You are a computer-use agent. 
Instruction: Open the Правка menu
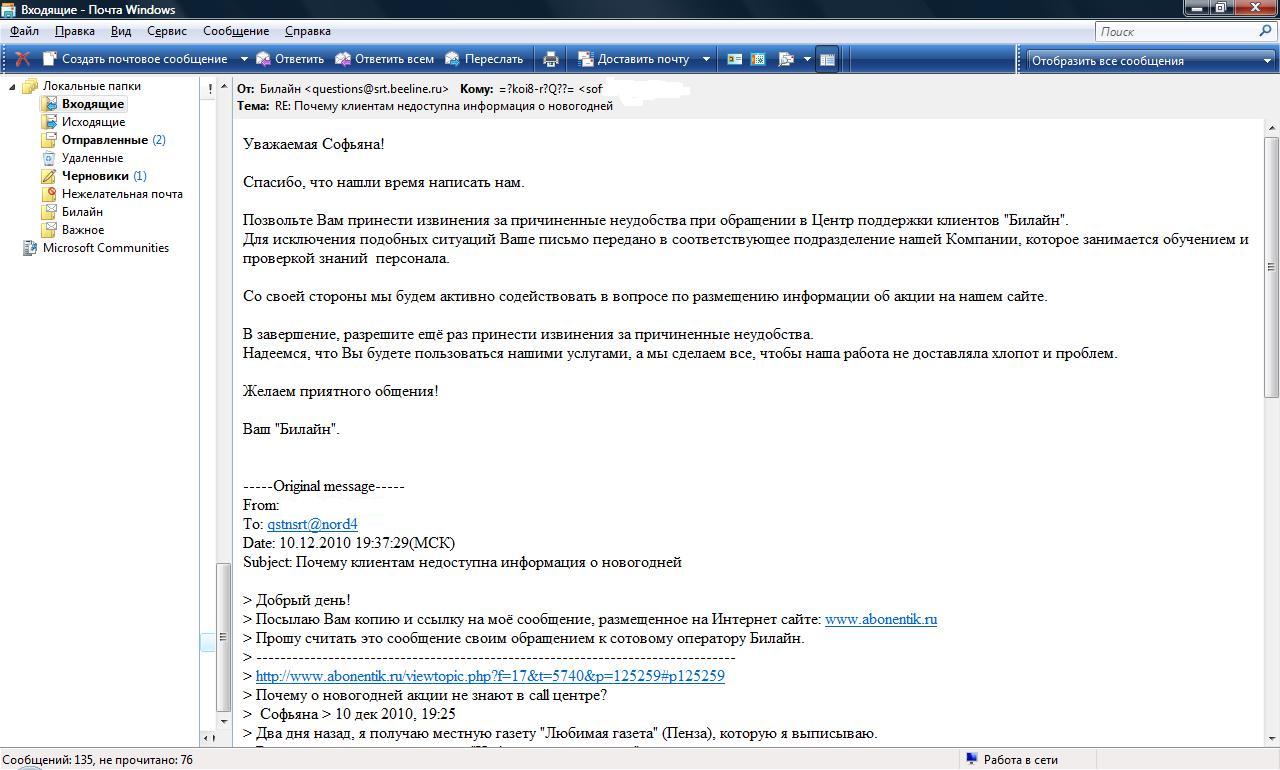pyautogui.click(x=75, y=31)
